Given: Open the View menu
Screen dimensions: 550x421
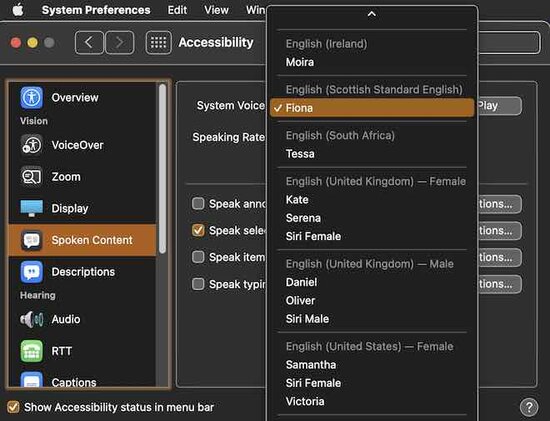Looking at the screenshot, I should (x=216, y=10).
